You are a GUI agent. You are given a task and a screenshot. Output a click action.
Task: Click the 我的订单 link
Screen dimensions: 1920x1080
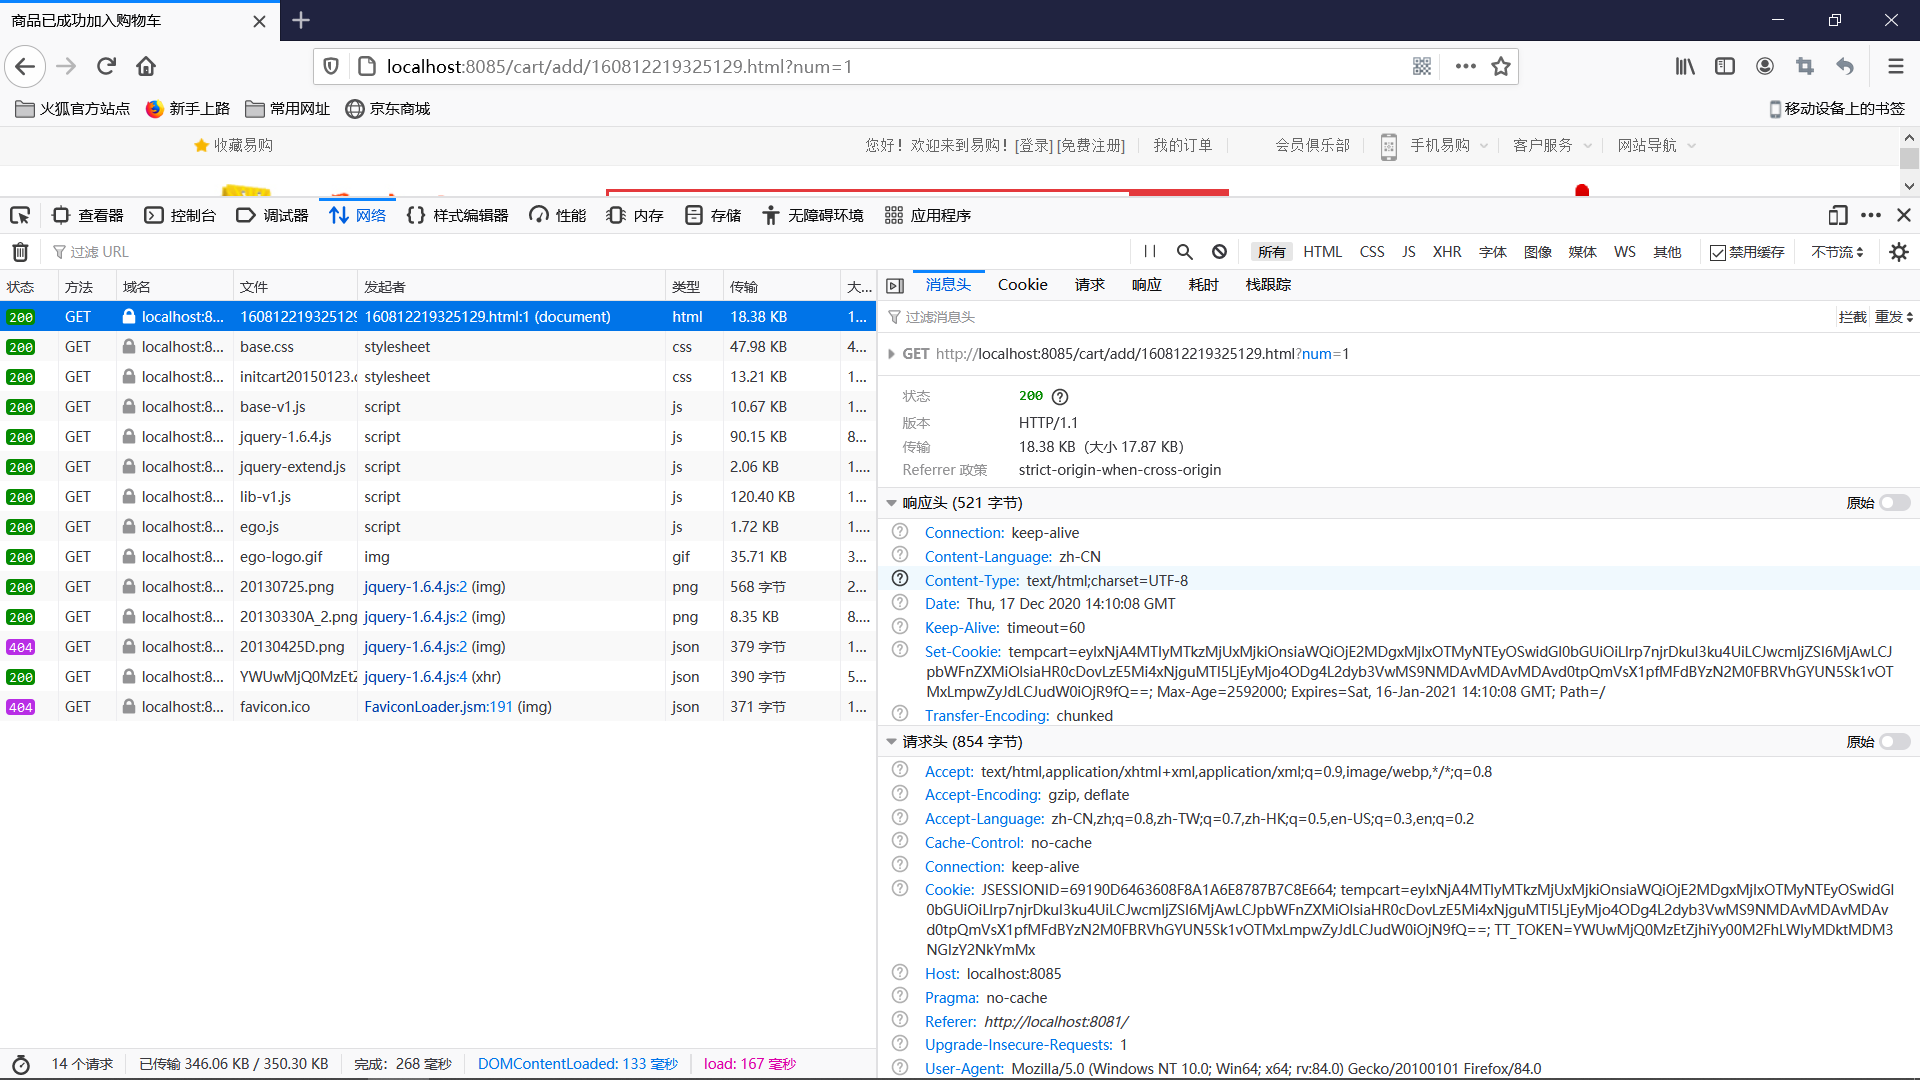coord(1182,146)
